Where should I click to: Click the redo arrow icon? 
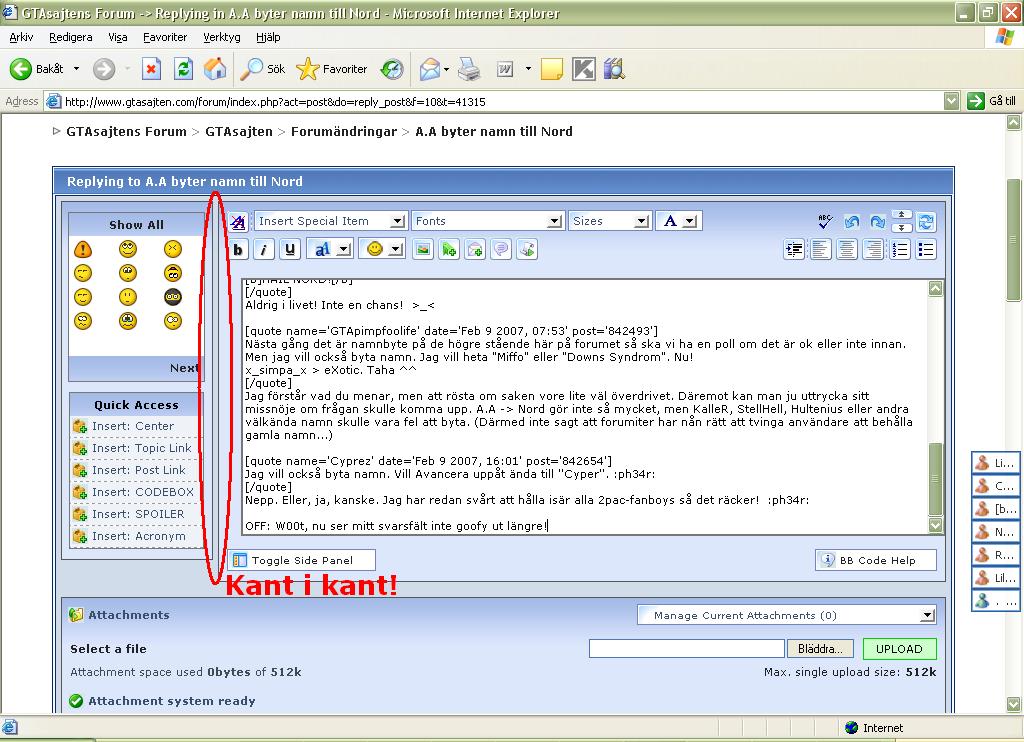(877, 221)
